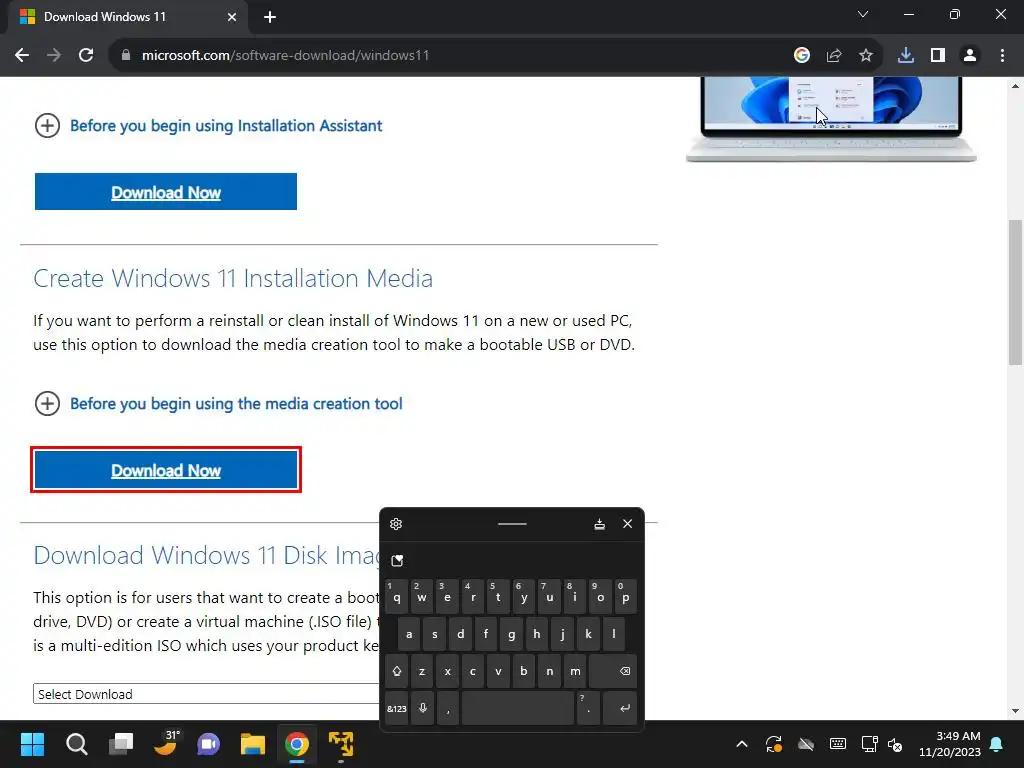1024x768 pixels.
Task: Dock the touch keyboard
Action: 600,524
